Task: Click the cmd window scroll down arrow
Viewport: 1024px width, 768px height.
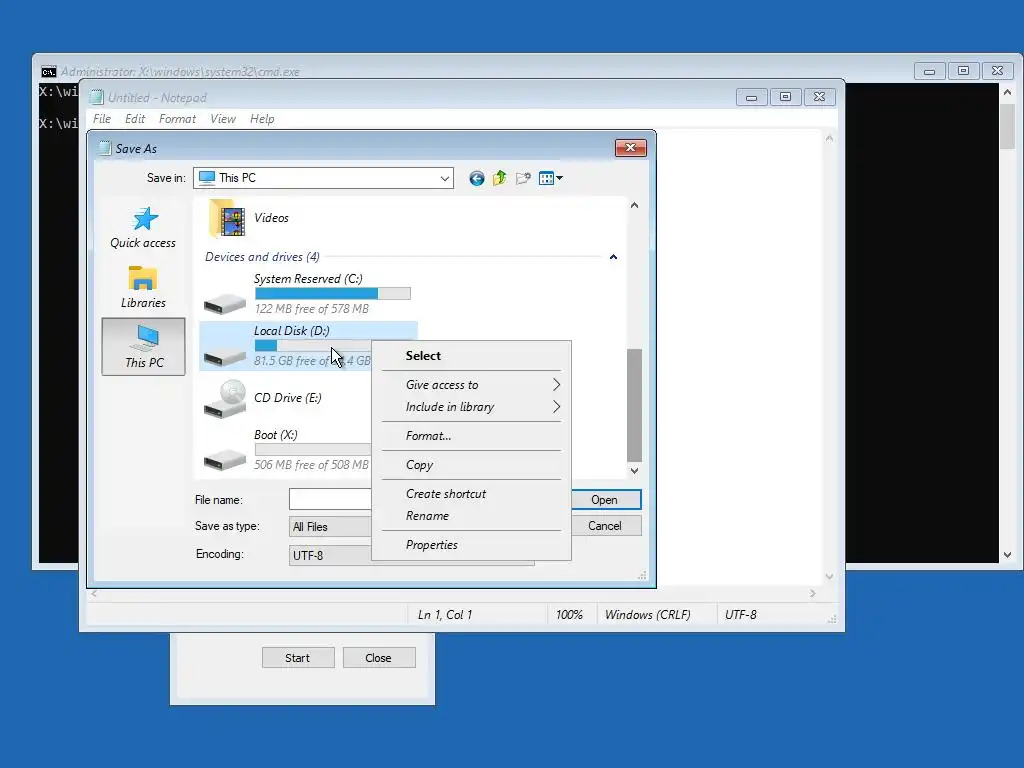Action: (1008, 554)
